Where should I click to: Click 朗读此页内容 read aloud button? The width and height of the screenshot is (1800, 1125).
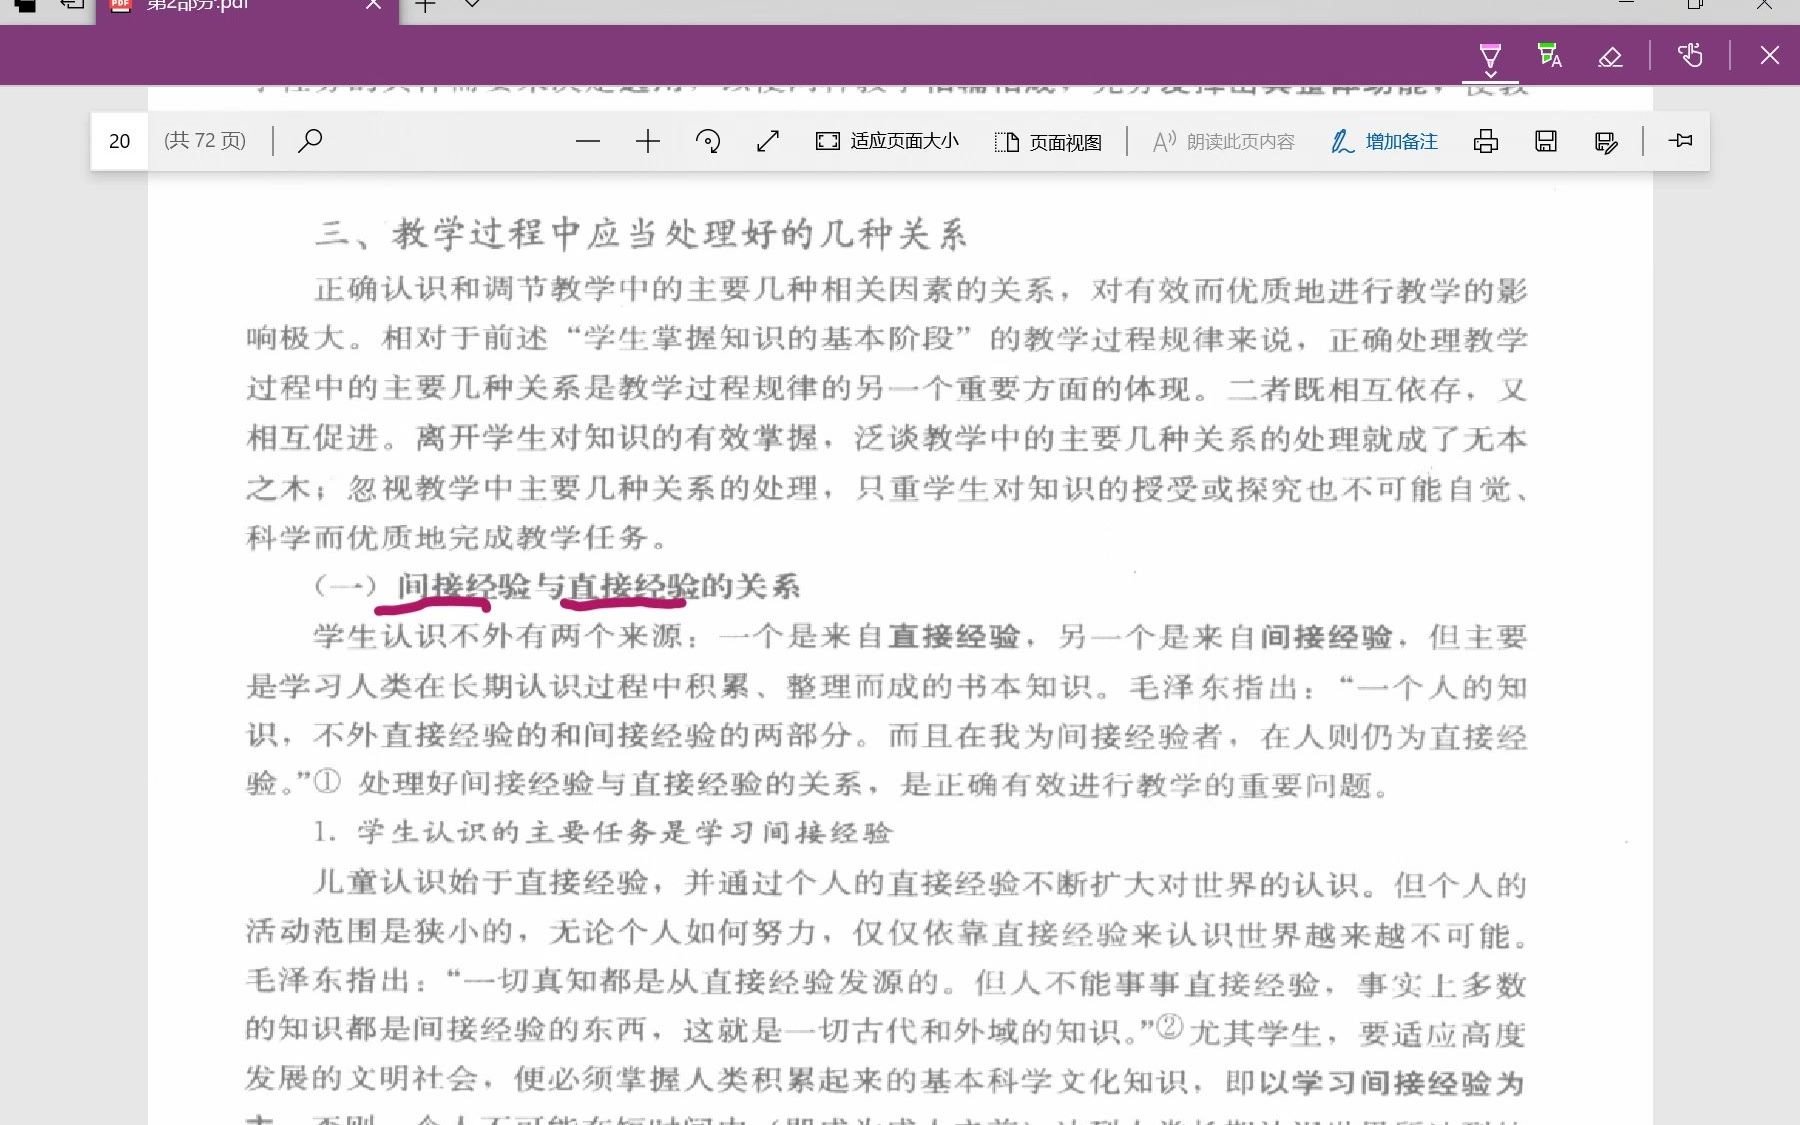point(1223,142)
